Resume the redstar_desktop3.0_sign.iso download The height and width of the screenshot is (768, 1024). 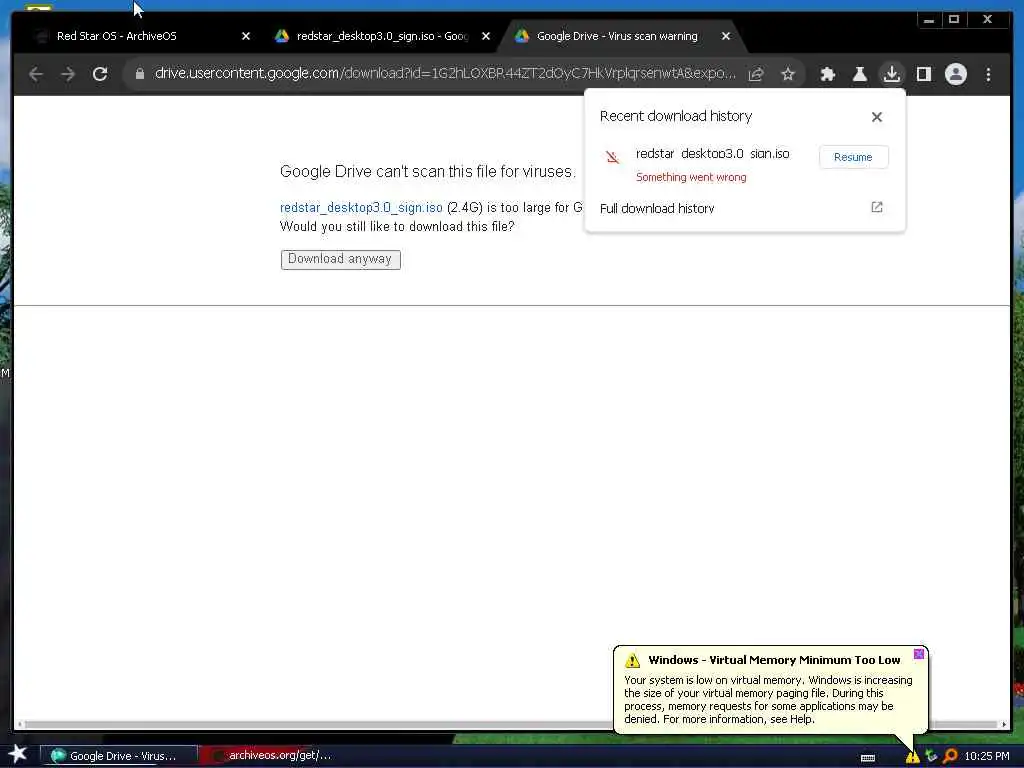[x=853, y=157]
